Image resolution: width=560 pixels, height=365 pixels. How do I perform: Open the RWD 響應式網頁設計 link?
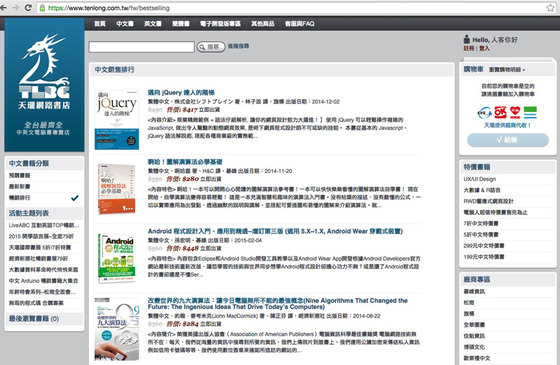489,201
